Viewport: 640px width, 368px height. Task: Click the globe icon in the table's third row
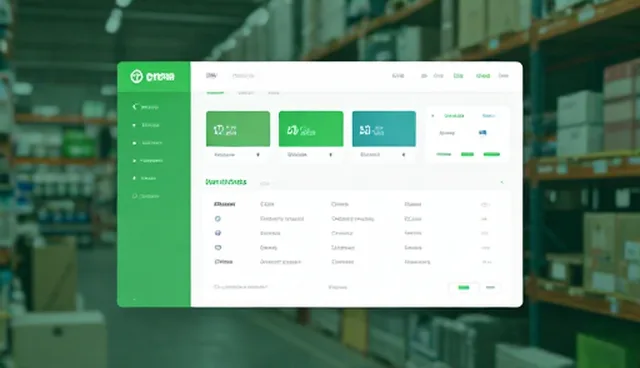pyautogui.click(x=218, y=233)
